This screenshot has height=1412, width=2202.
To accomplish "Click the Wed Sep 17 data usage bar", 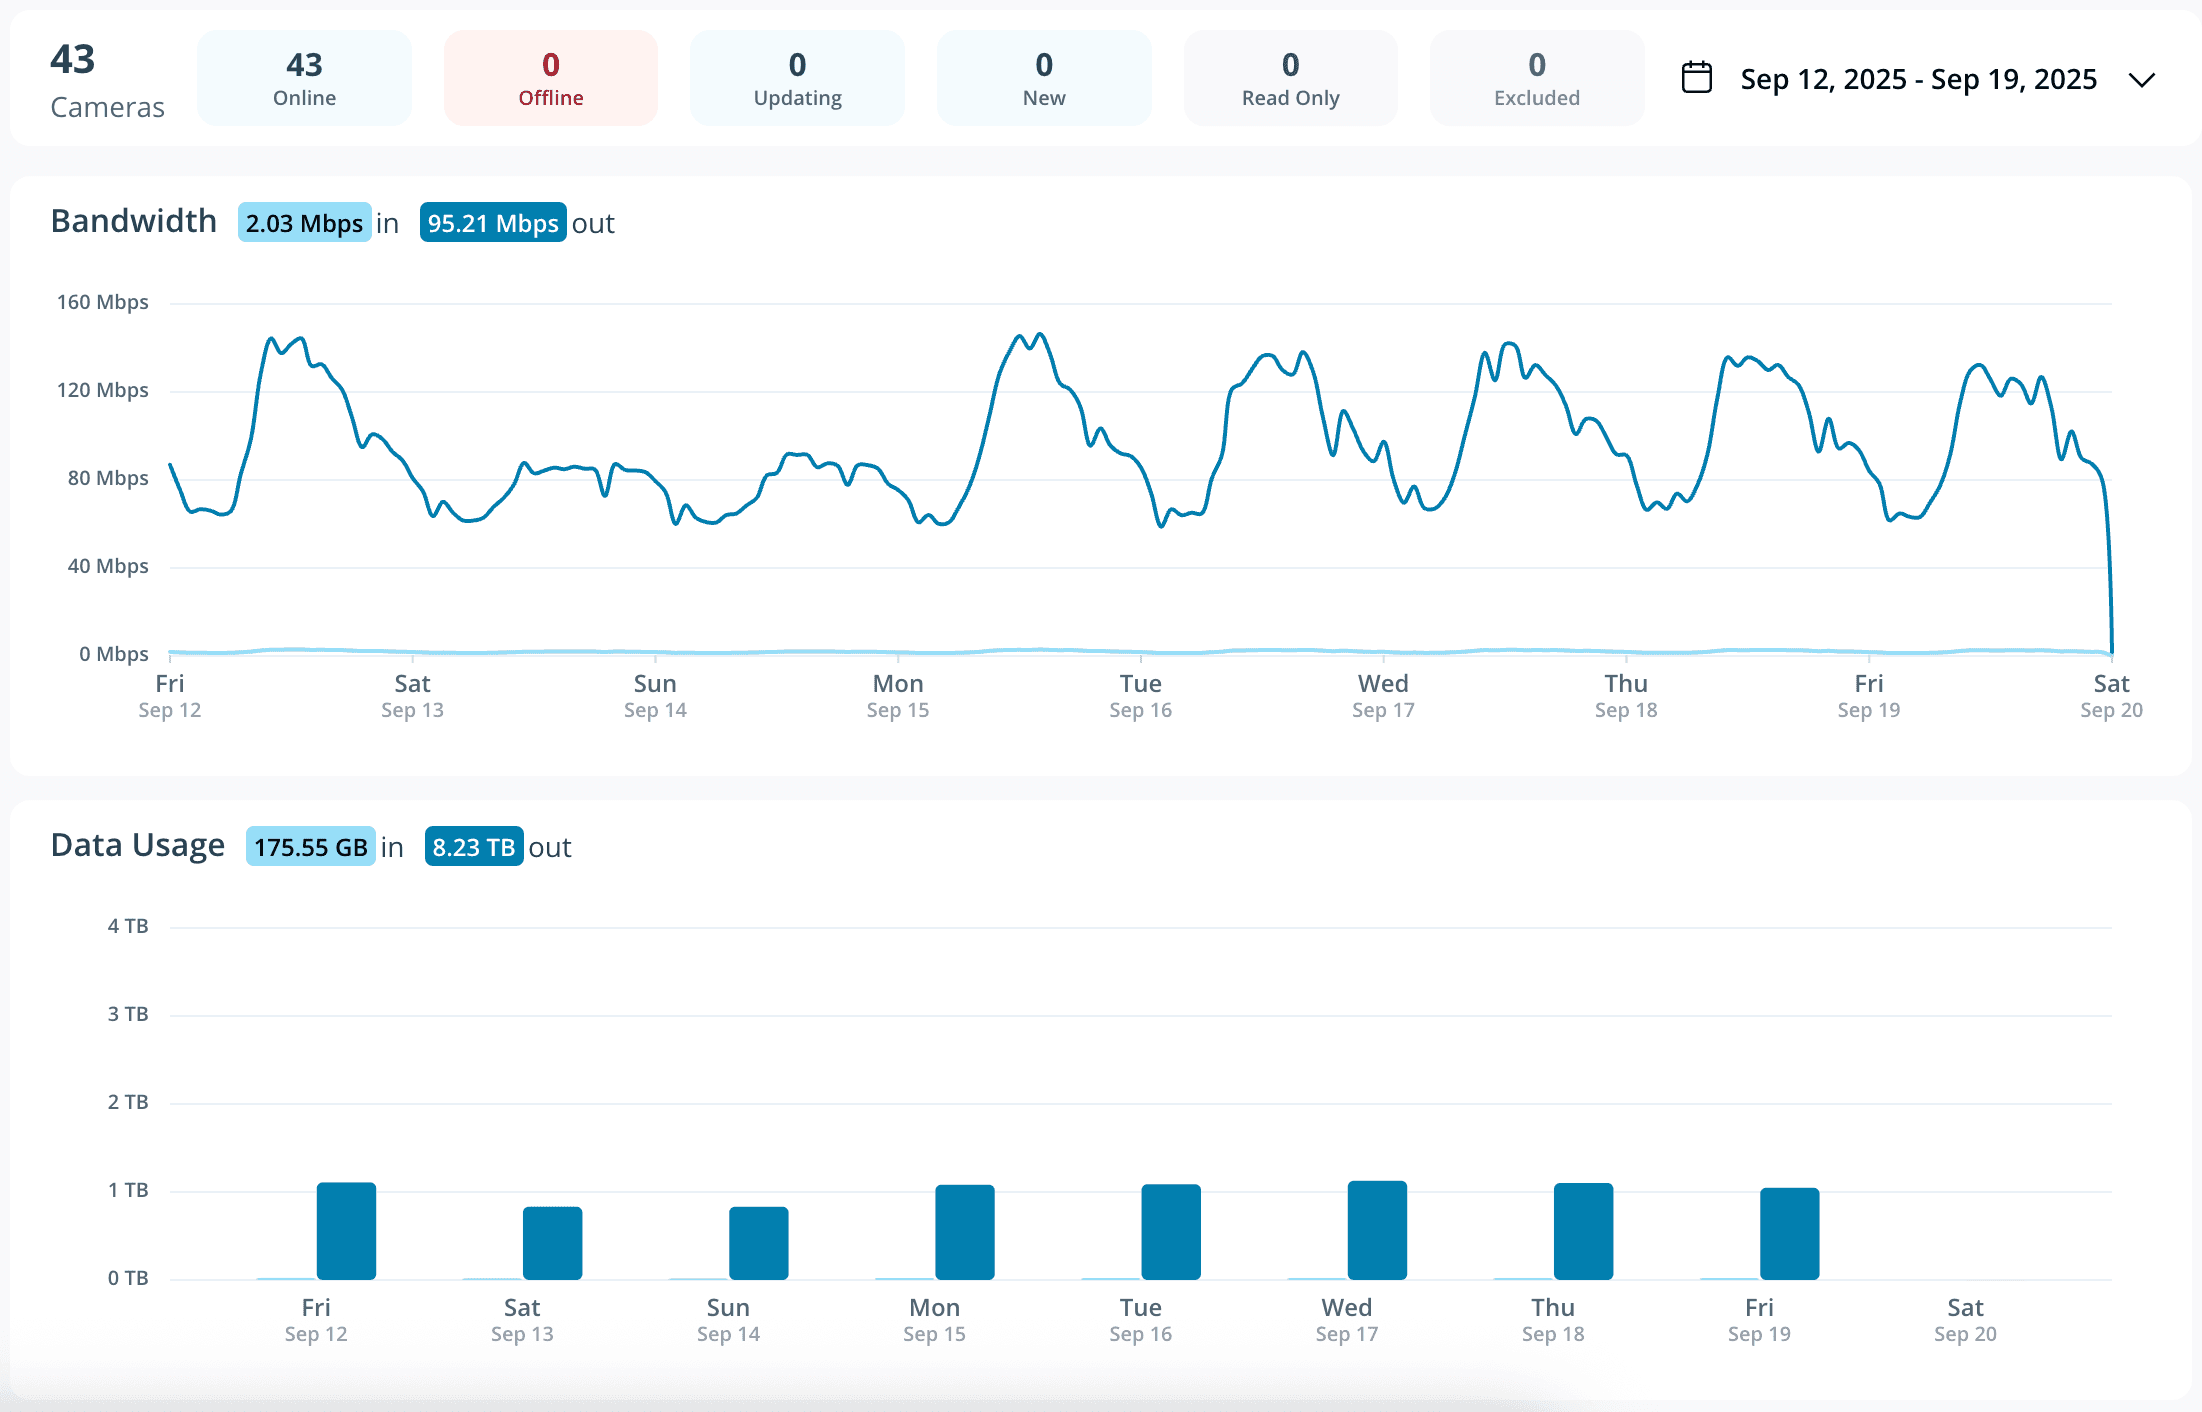I will [1377, 1228].
